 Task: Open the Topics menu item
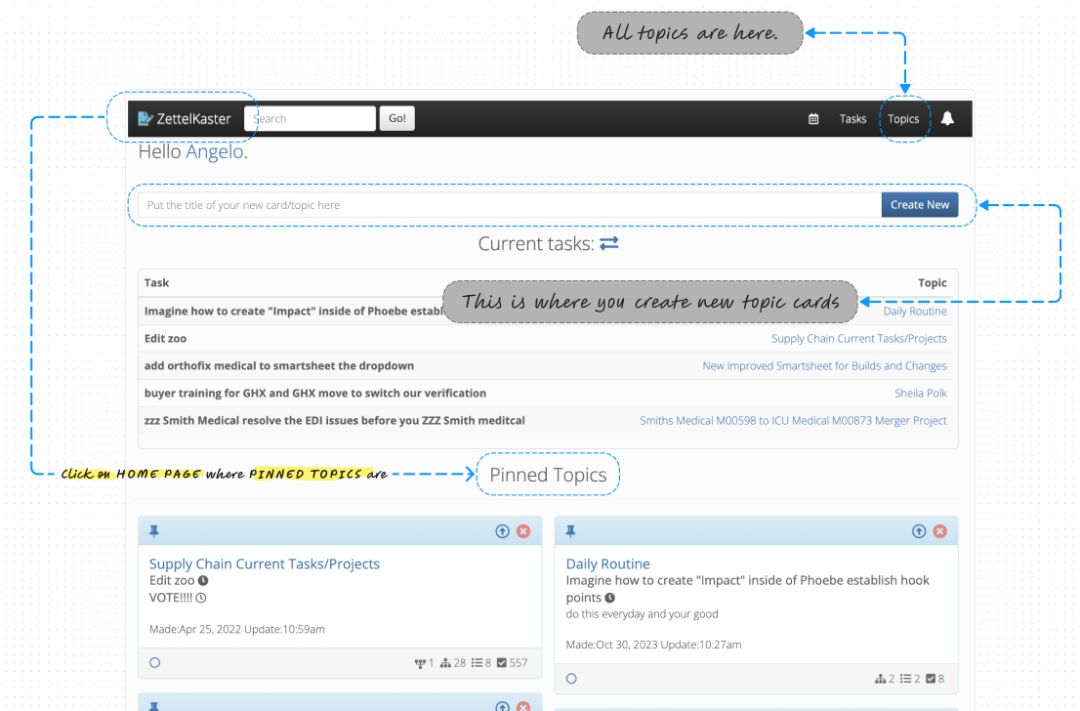[x=903, y=119]
